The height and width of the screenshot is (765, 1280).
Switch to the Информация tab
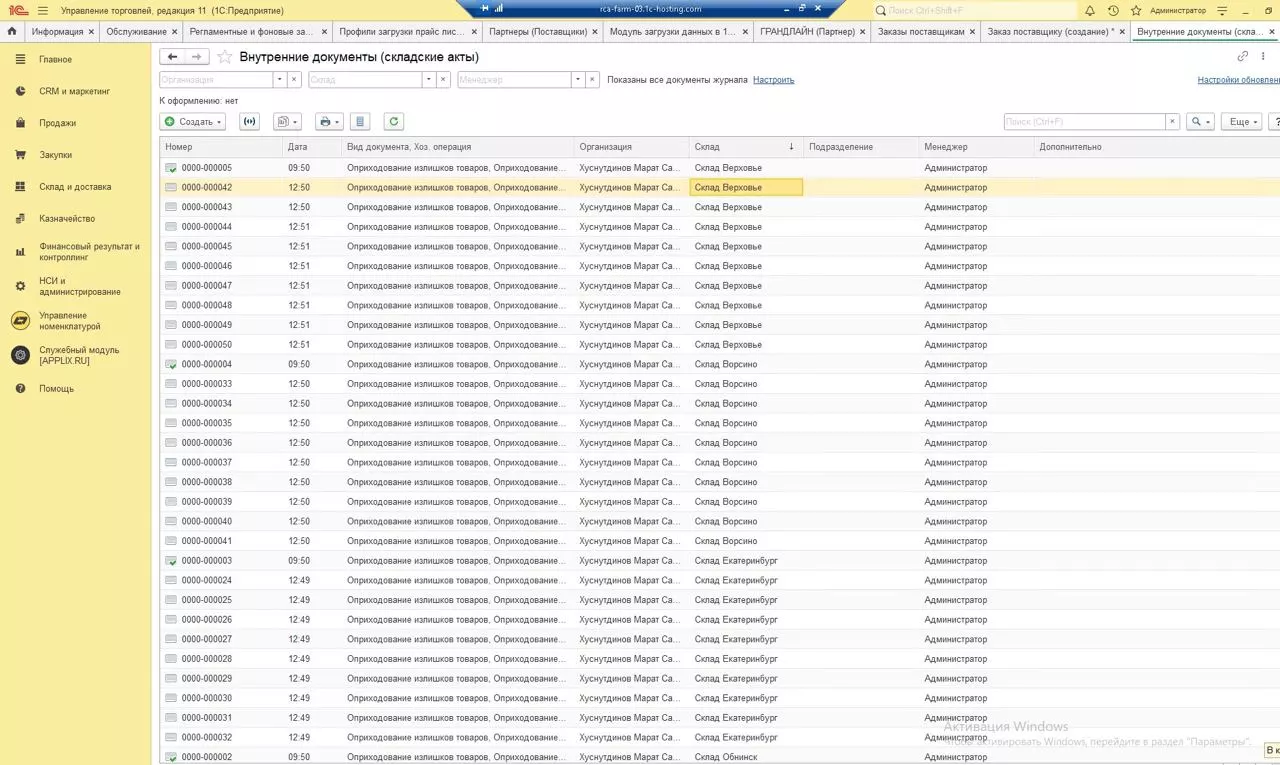(x=57, y=32)
